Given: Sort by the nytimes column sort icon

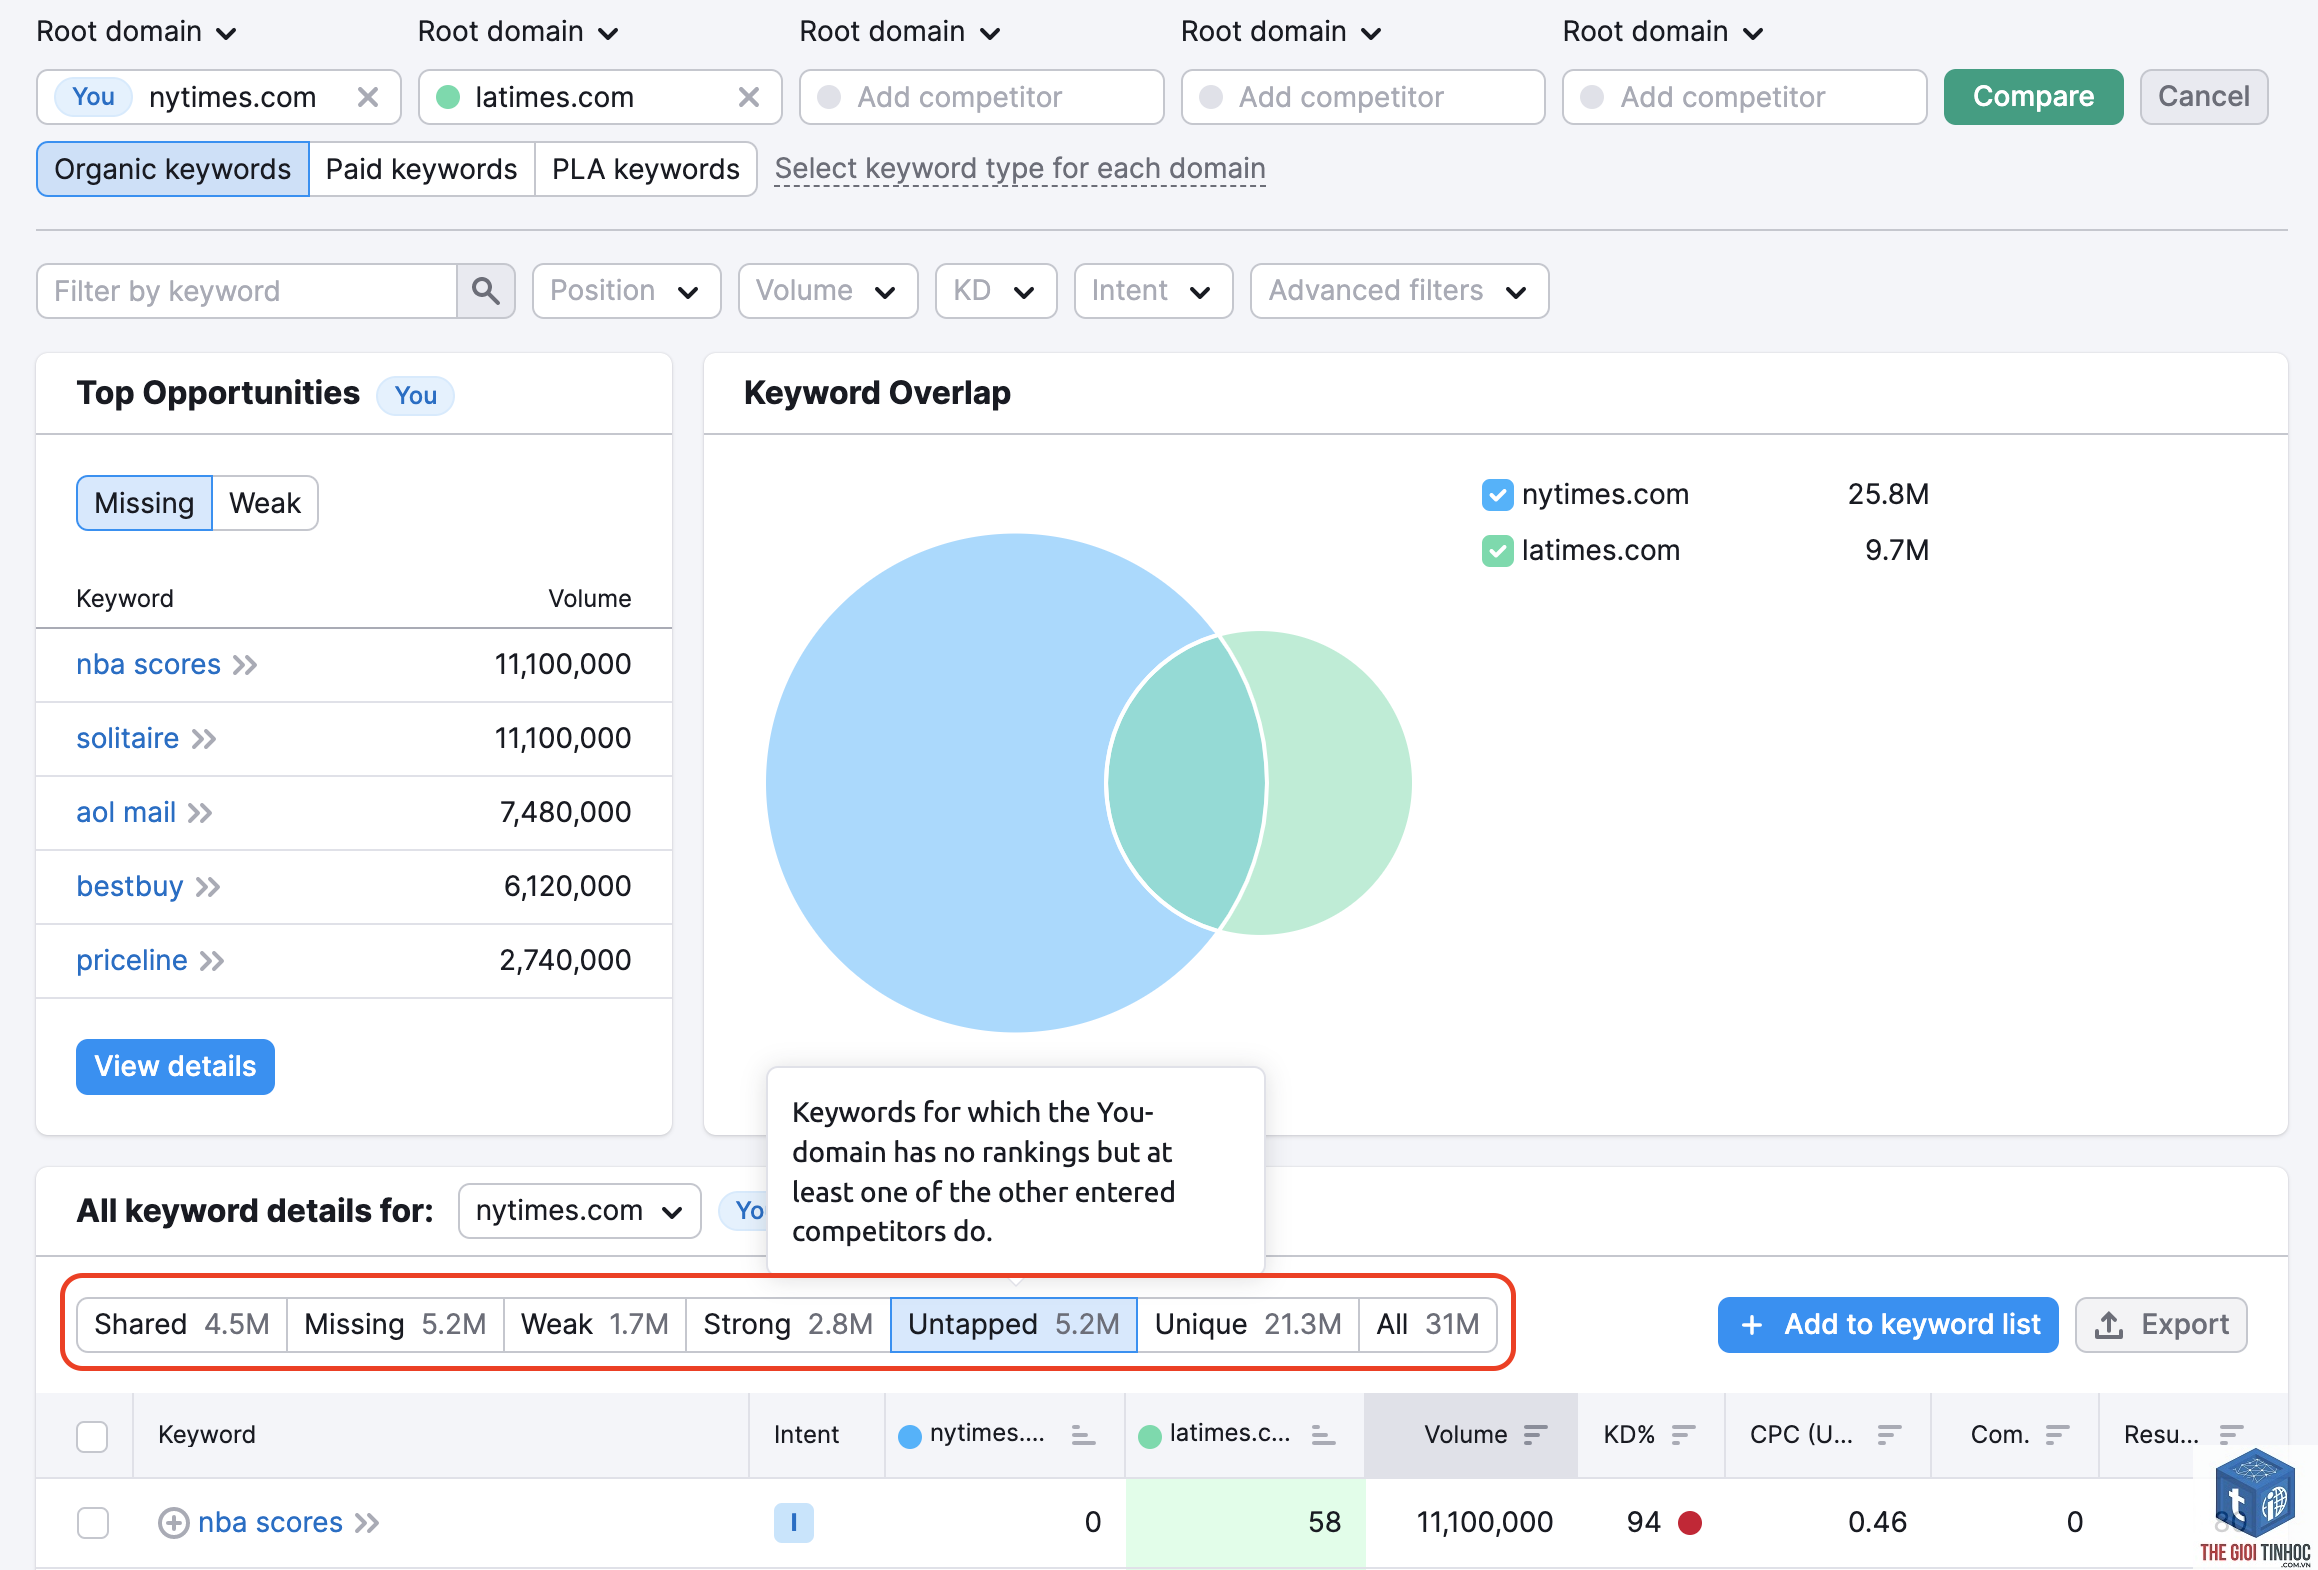Looking at the screenshot, I should (x=1083, y=1435).
